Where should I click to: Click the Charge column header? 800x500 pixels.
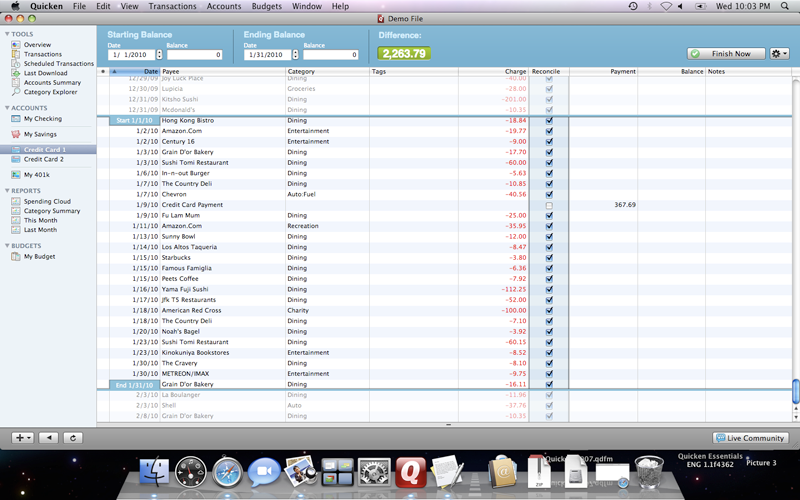tap(493, 71)
